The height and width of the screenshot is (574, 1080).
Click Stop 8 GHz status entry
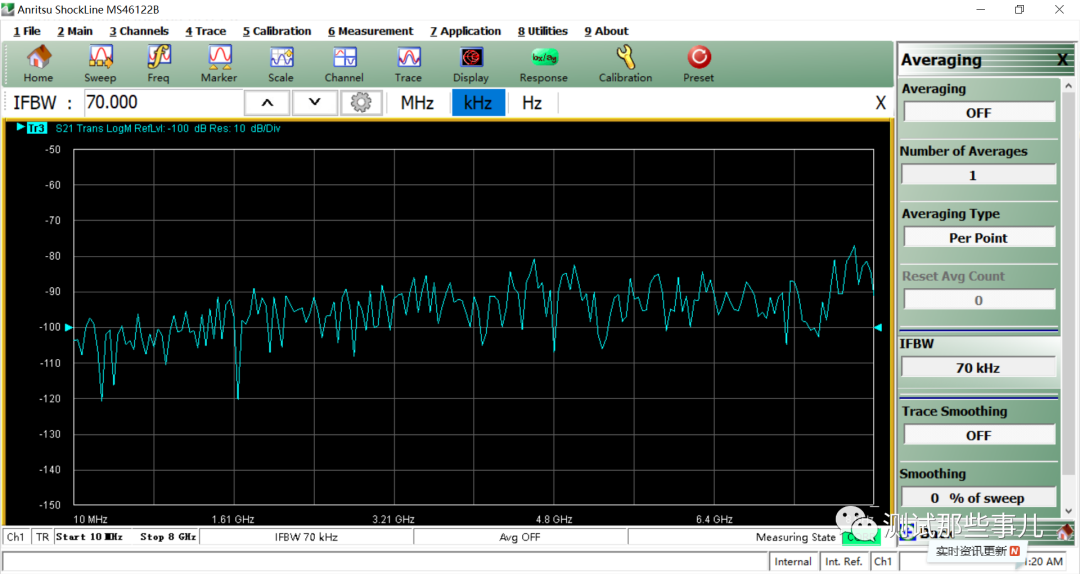(168, 537)
